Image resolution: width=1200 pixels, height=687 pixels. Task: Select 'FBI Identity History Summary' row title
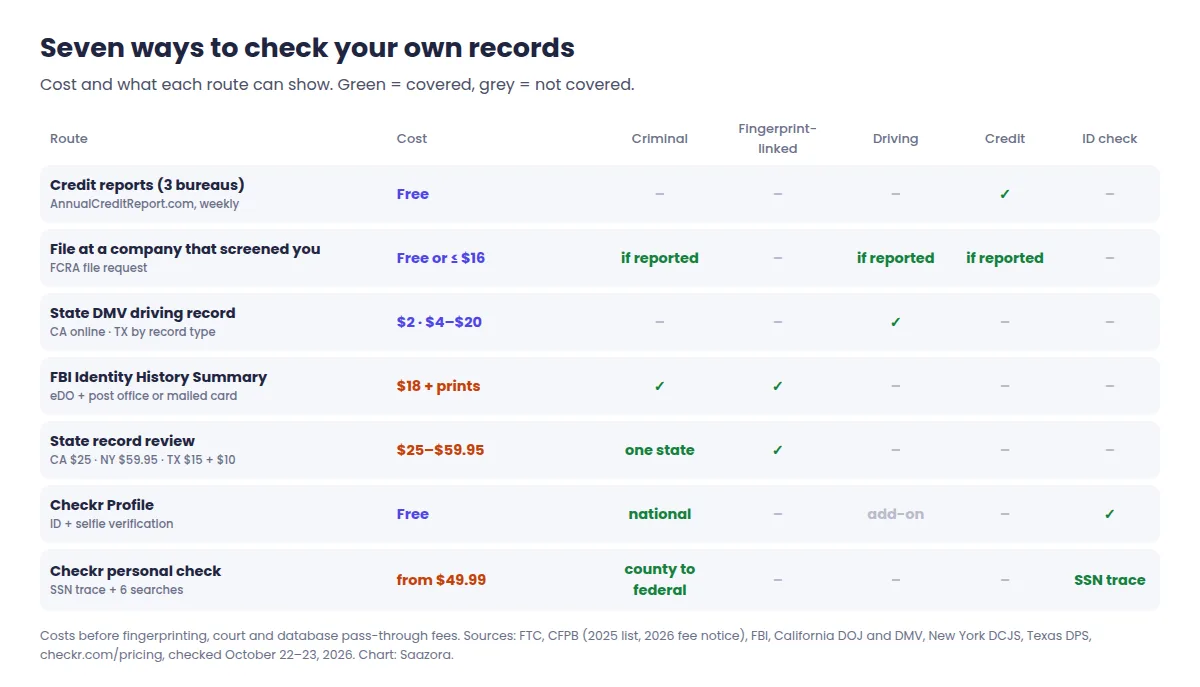coord(158,377)
